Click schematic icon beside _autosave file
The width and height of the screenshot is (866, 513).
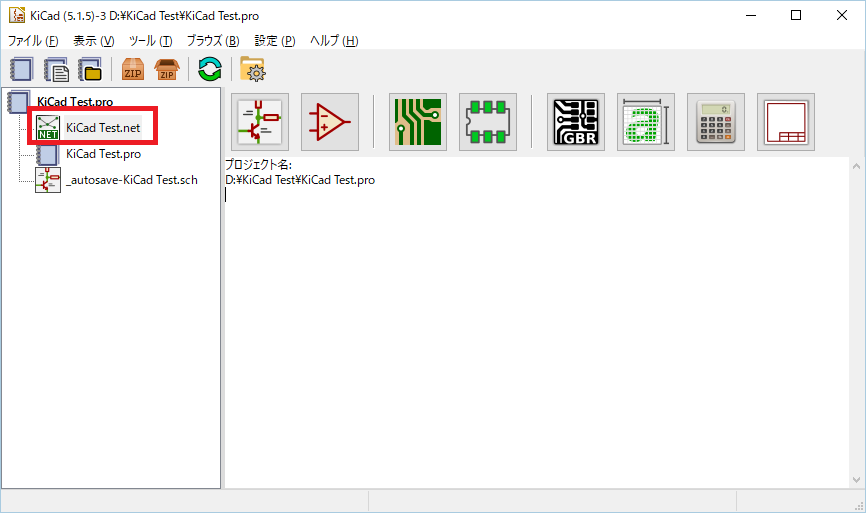[48, 180]
